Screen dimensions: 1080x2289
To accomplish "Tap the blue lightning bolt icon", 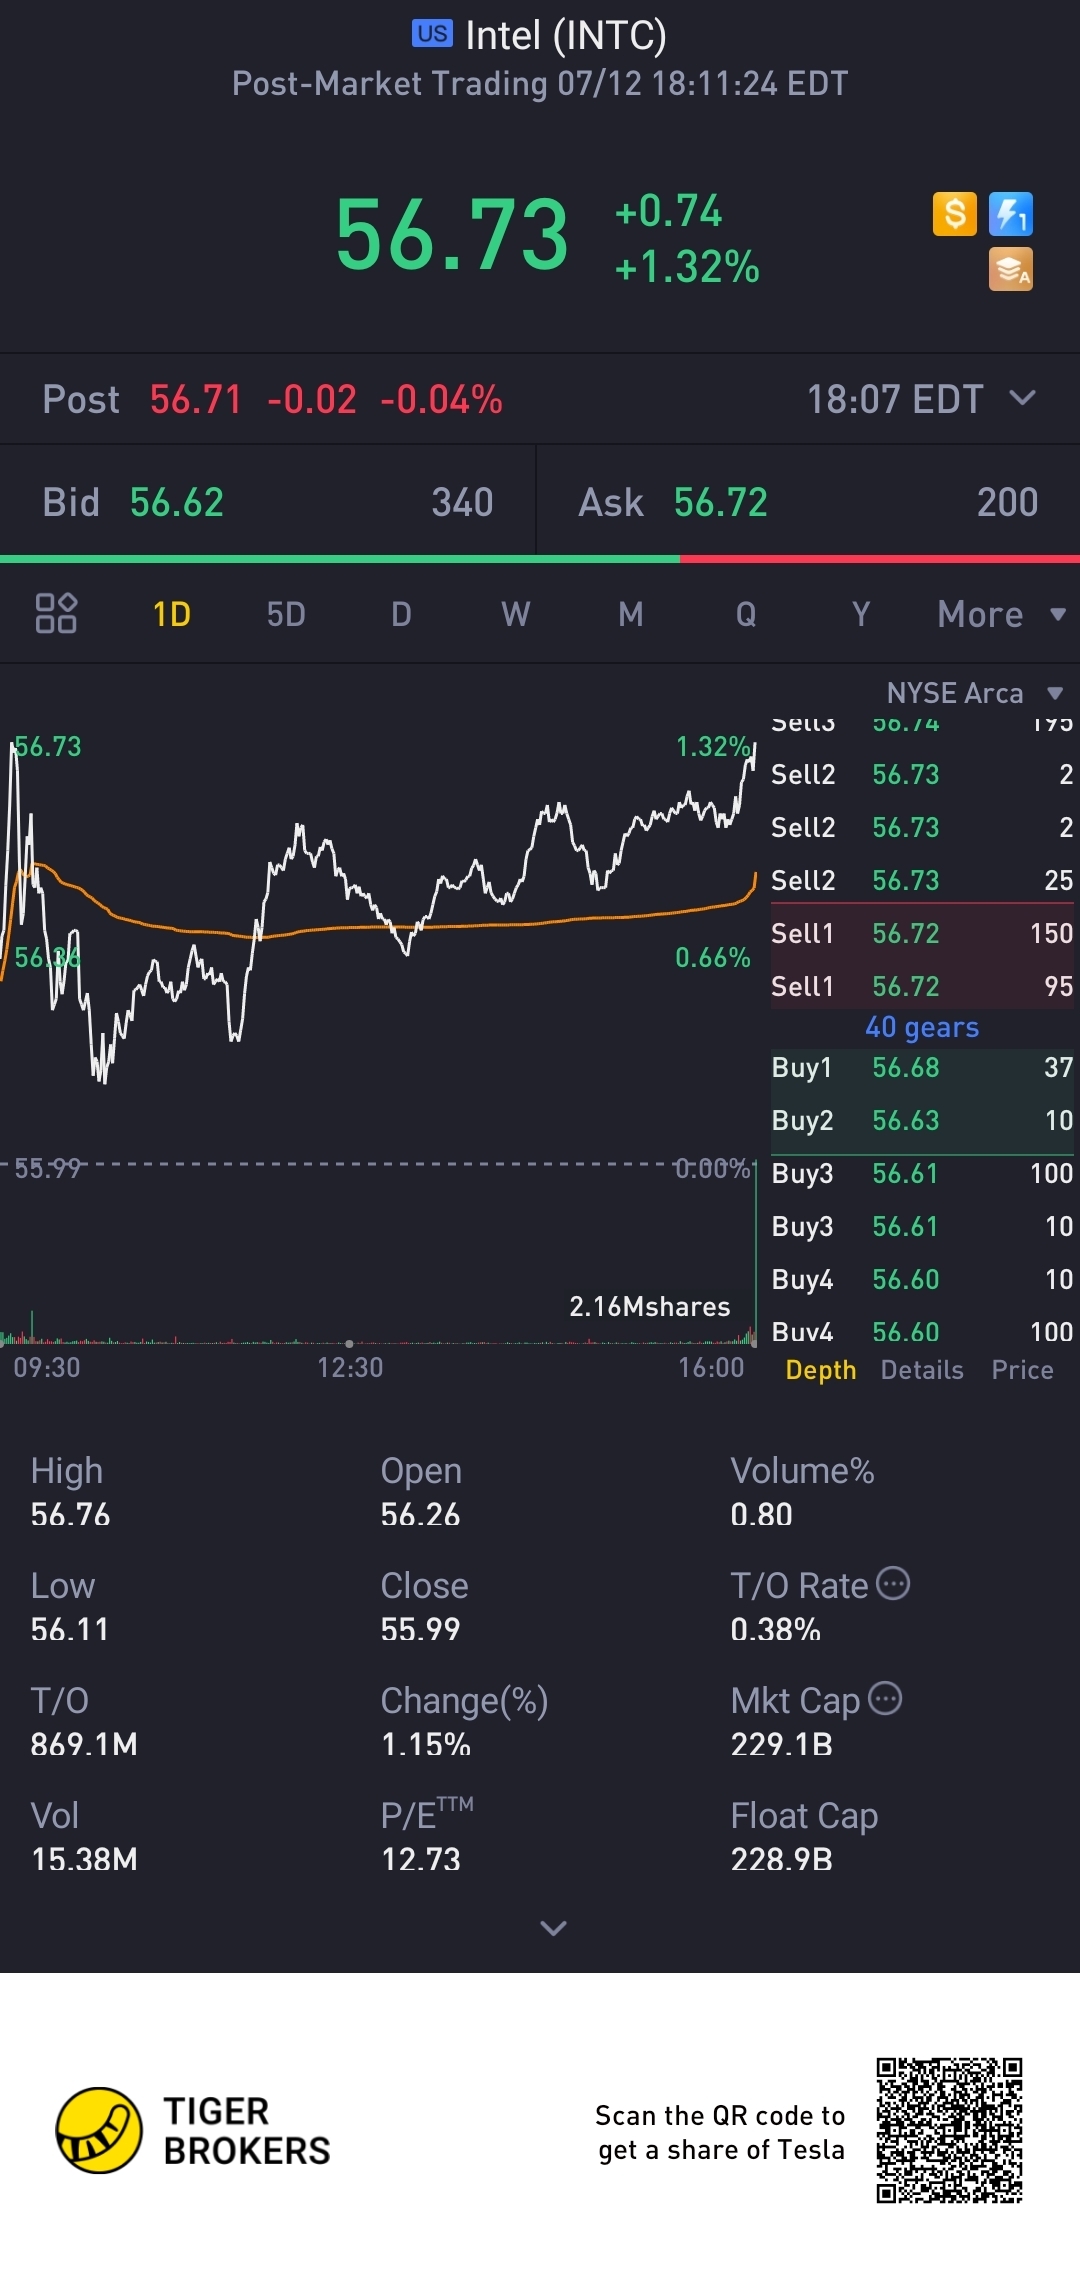I will (x=1010, y=214).
